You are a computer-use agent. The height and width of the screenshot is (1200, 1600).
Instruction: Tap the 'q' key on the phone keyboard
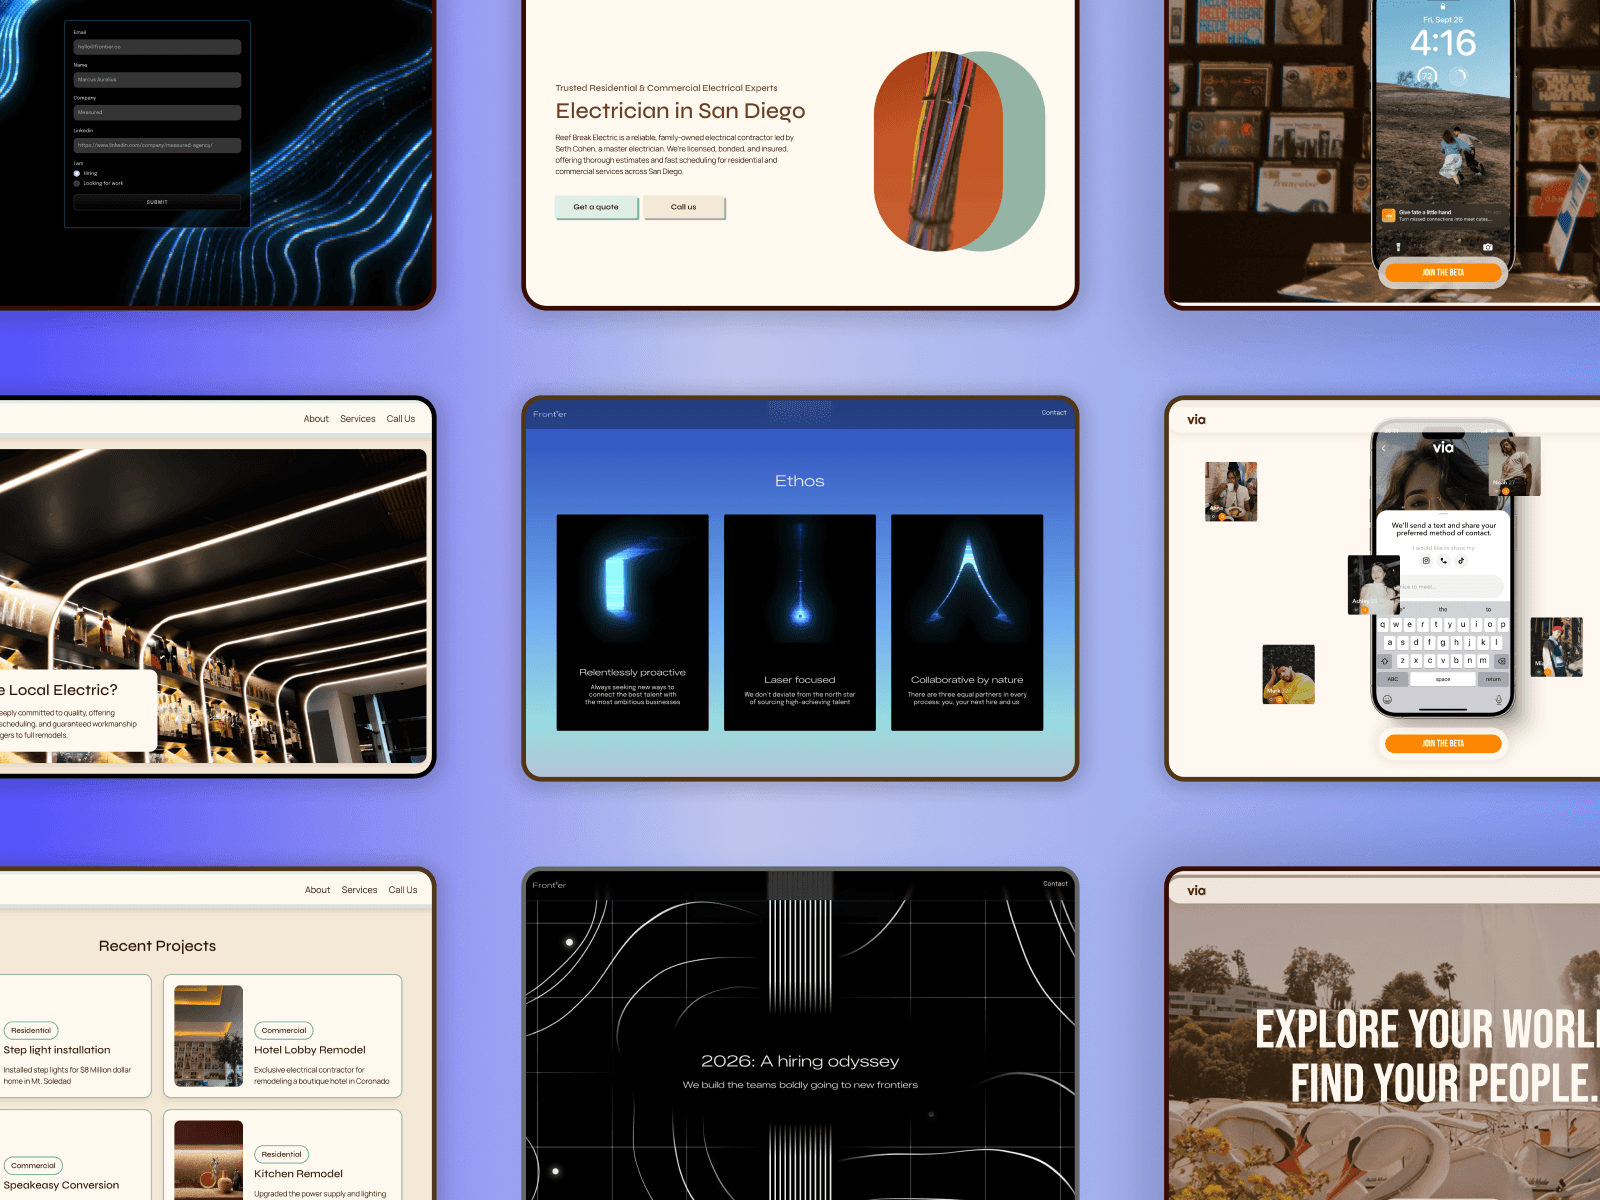tap(1383, 624)
